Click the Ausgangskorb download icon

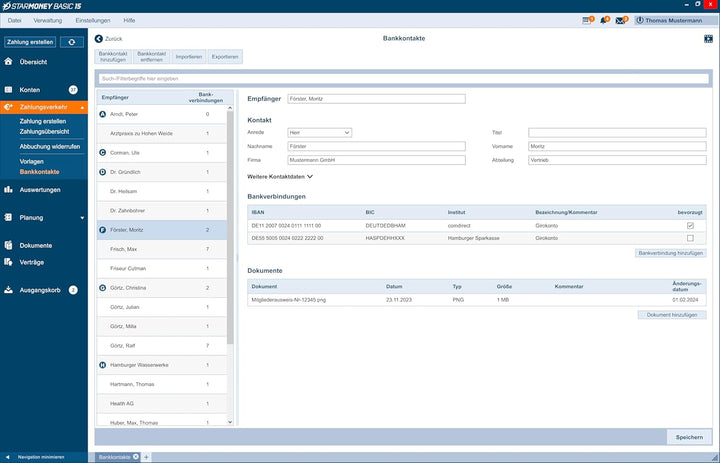[8, 290]
